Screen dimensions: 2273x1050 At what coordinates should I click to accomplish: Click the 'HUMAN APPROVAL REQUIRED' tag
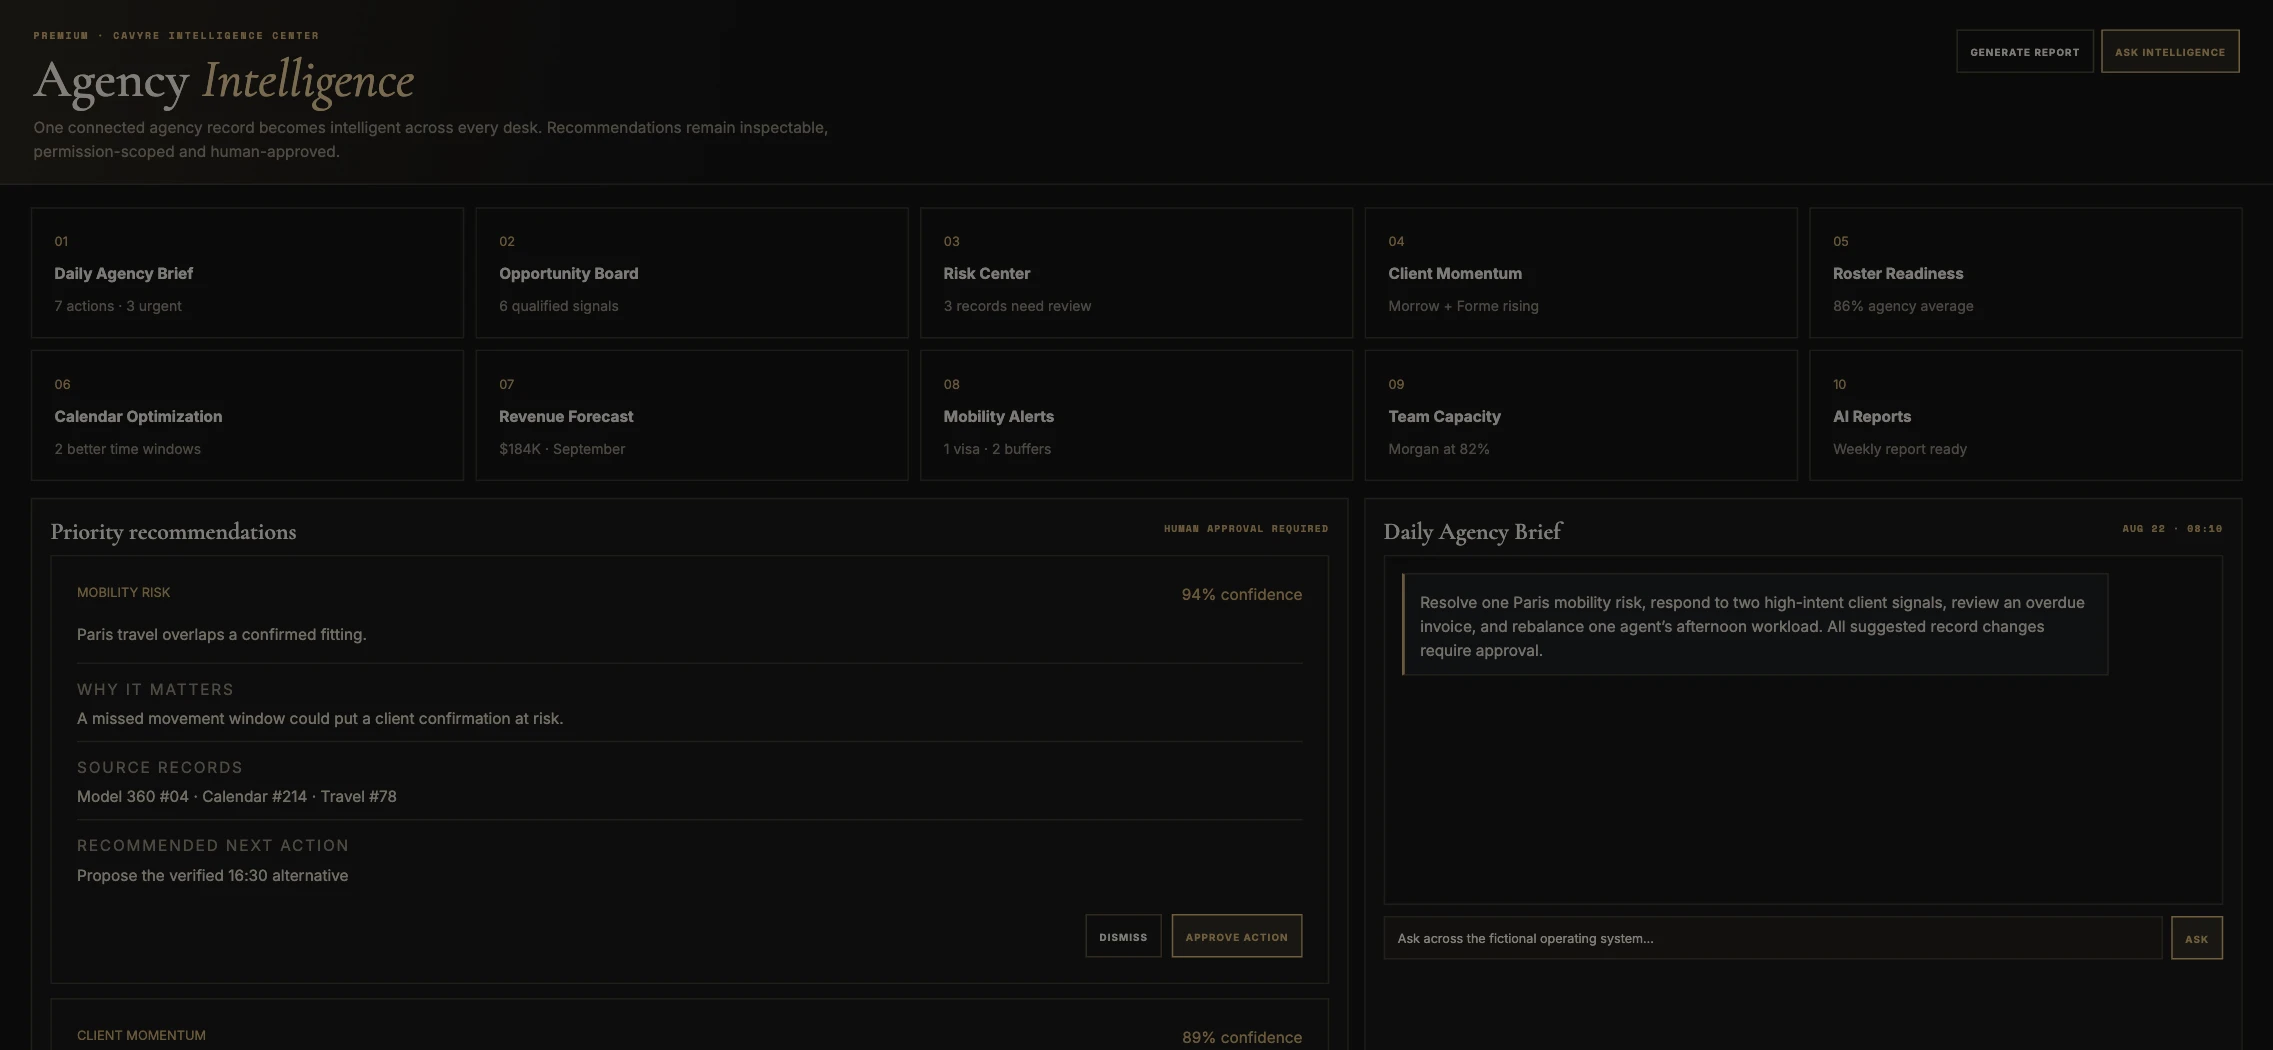pyautogui.click(x=1246, y=528)
